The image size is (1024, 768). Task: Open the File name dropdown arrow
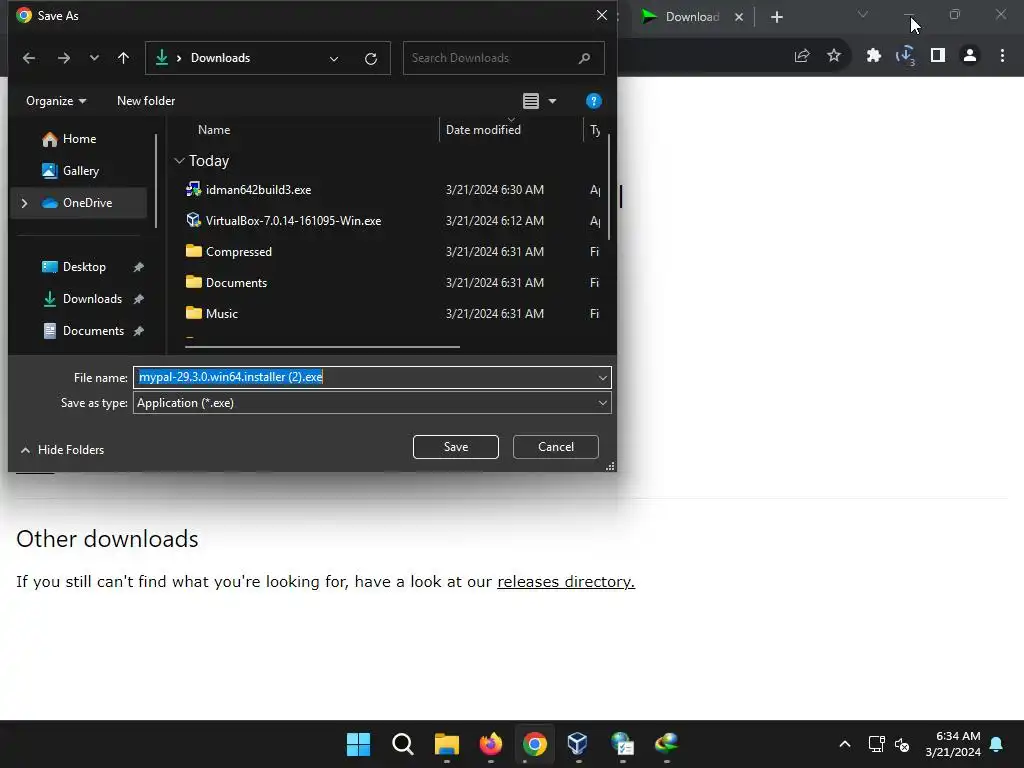pos(602,377)
